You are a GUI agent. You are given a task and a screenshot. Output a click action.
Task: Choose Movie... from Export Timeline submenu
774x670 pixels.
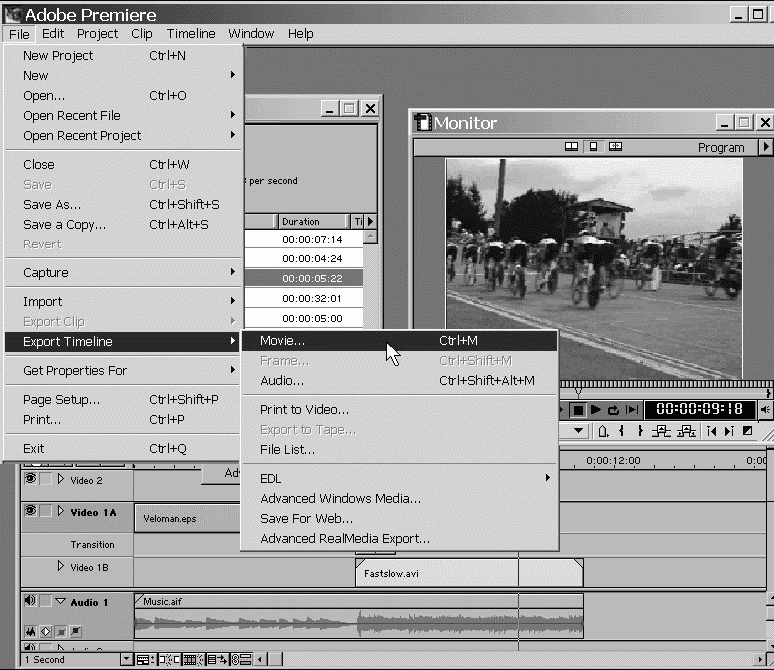coord(283,341)
